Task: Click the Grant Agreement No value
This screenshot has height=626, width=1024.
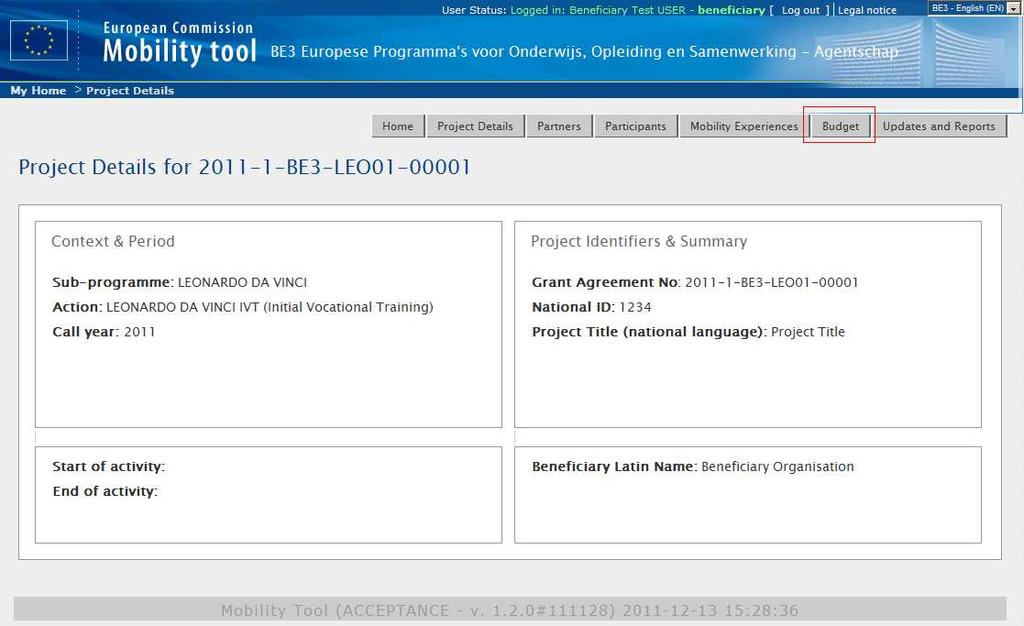Action: click(771, 283)
